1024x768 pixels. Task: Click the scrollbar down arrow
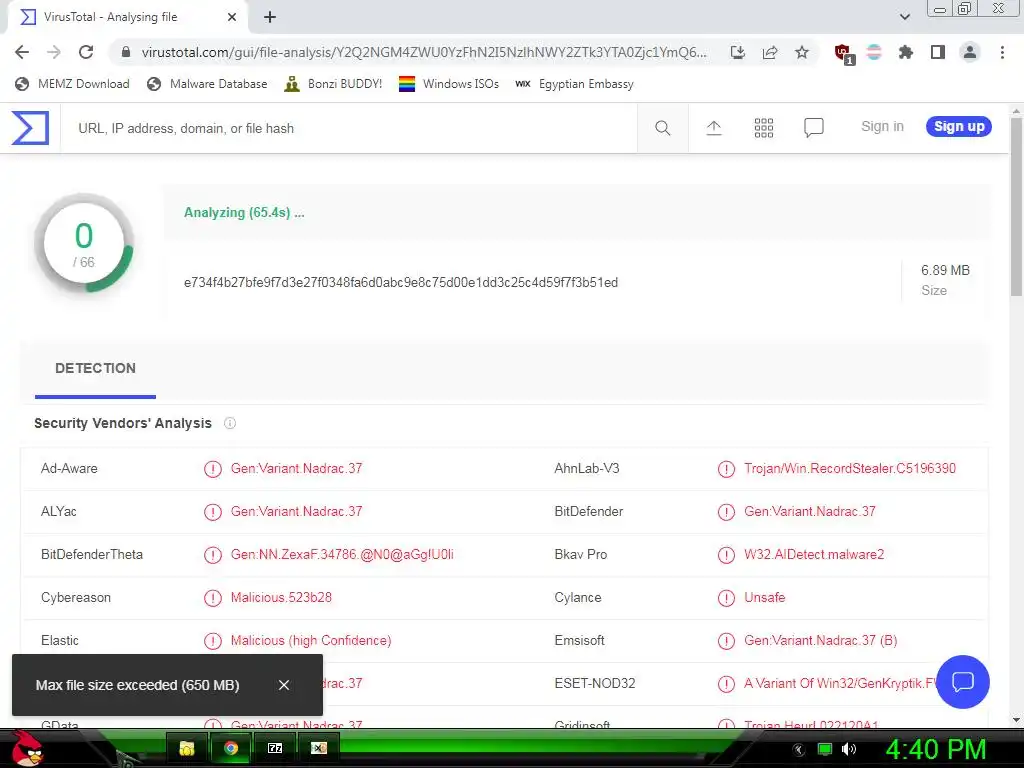pos(1016,720)
